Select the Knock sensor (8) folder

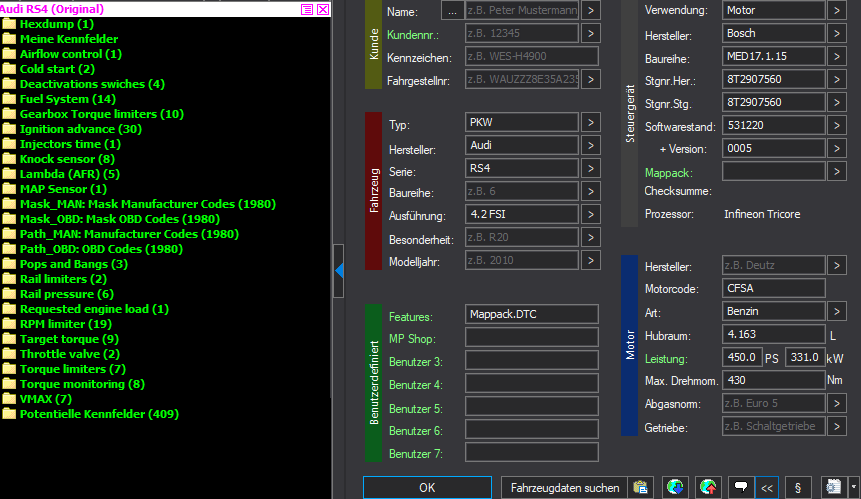point(67,159)
